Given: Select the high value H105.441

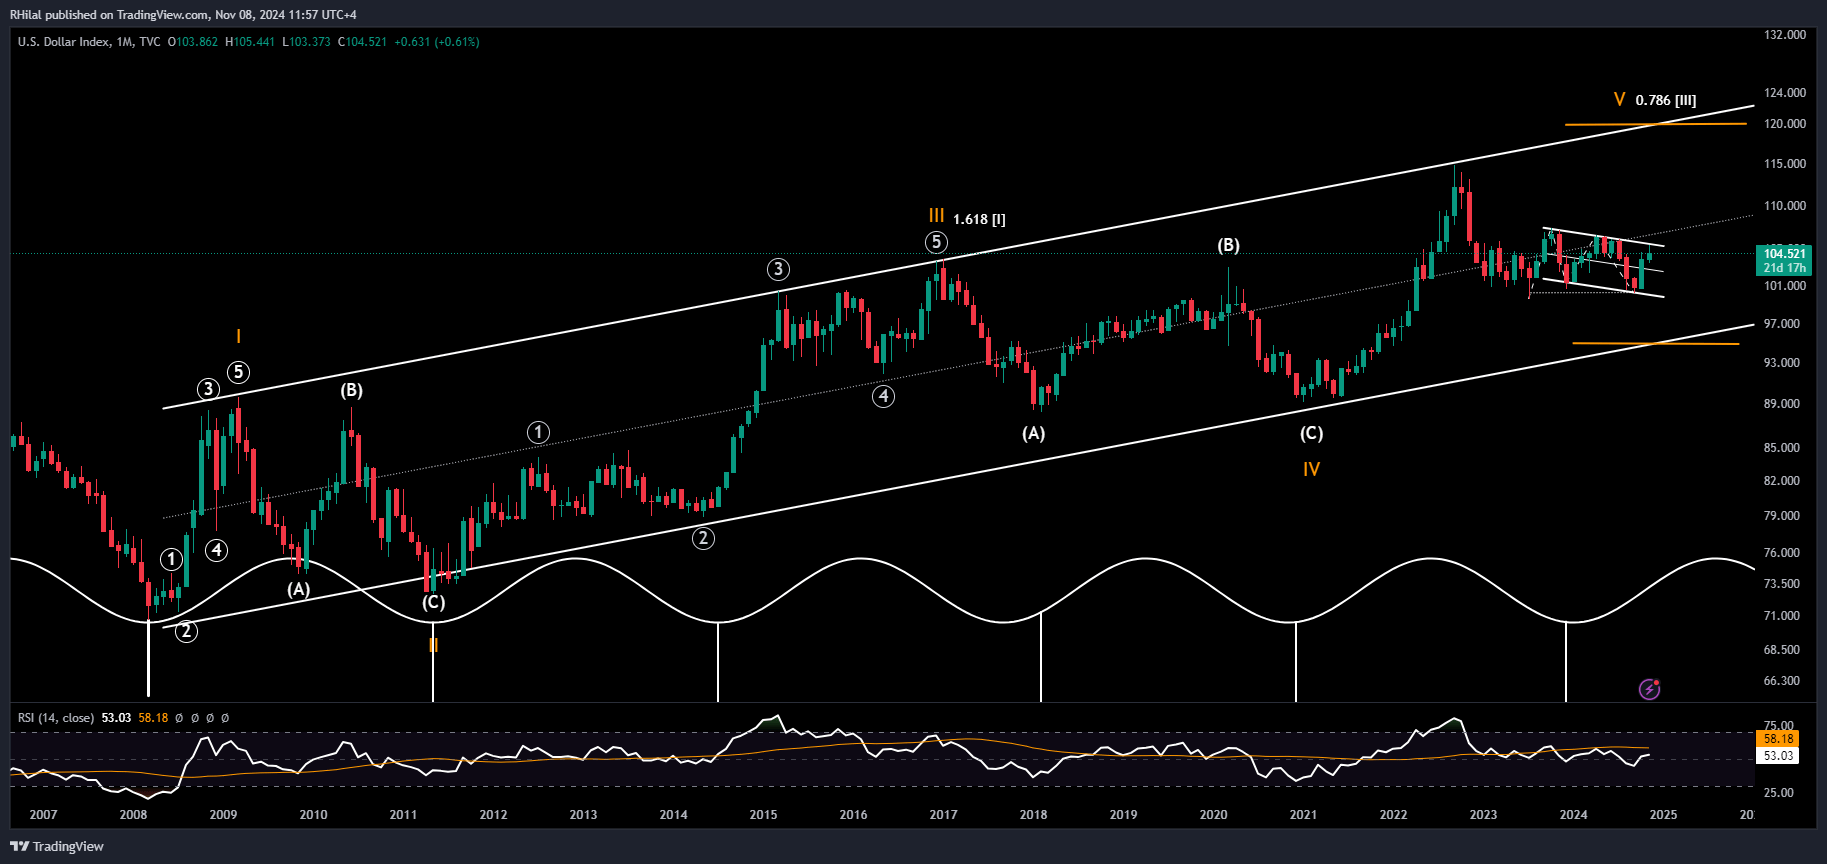Looking at the screenshot, I should click(250, 42).
